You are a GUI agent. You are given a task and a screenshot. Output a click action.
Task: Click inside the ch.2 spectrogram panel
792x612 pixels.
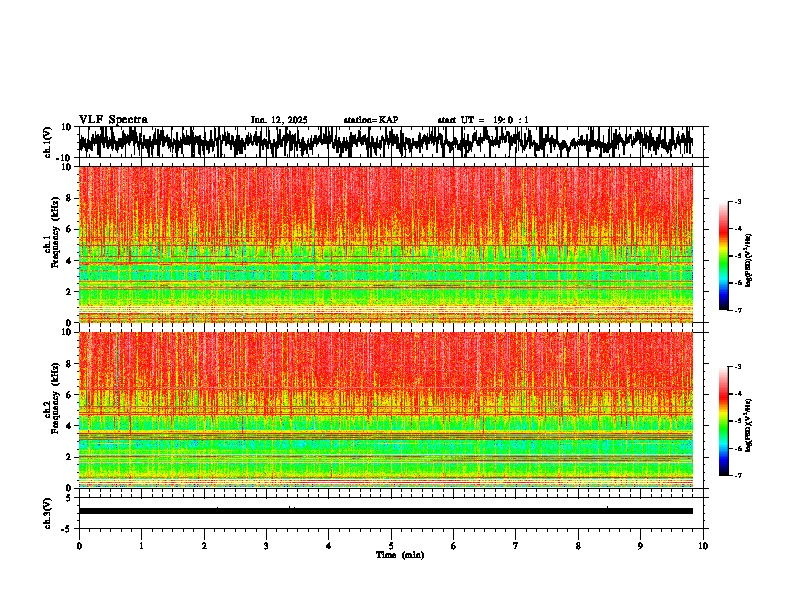pos(386,410)
